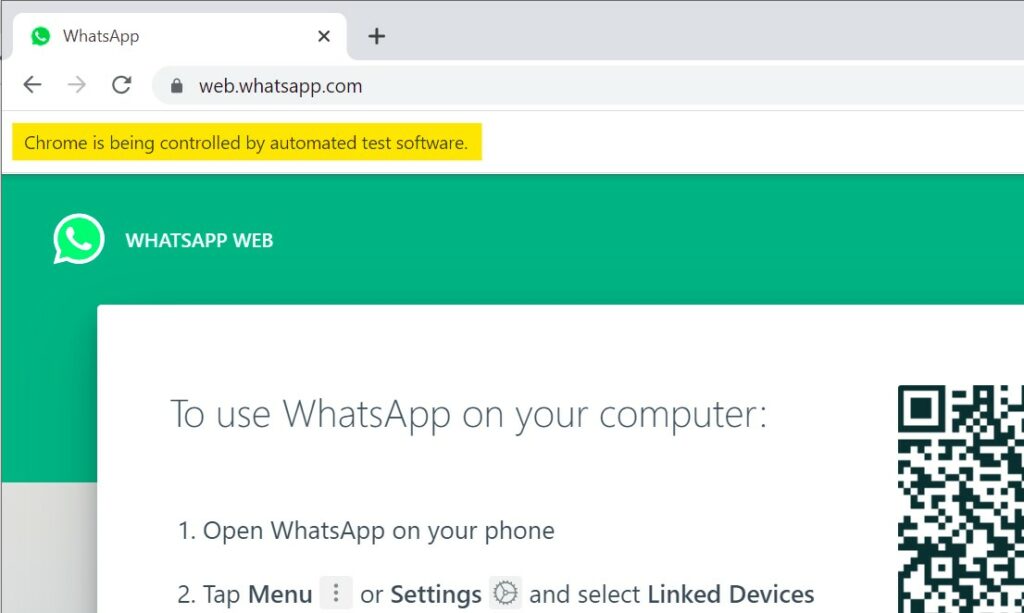Click the Settings gear icon in step 2
This screenshot has height=613, width=1024.
click(x=505, y=593)
